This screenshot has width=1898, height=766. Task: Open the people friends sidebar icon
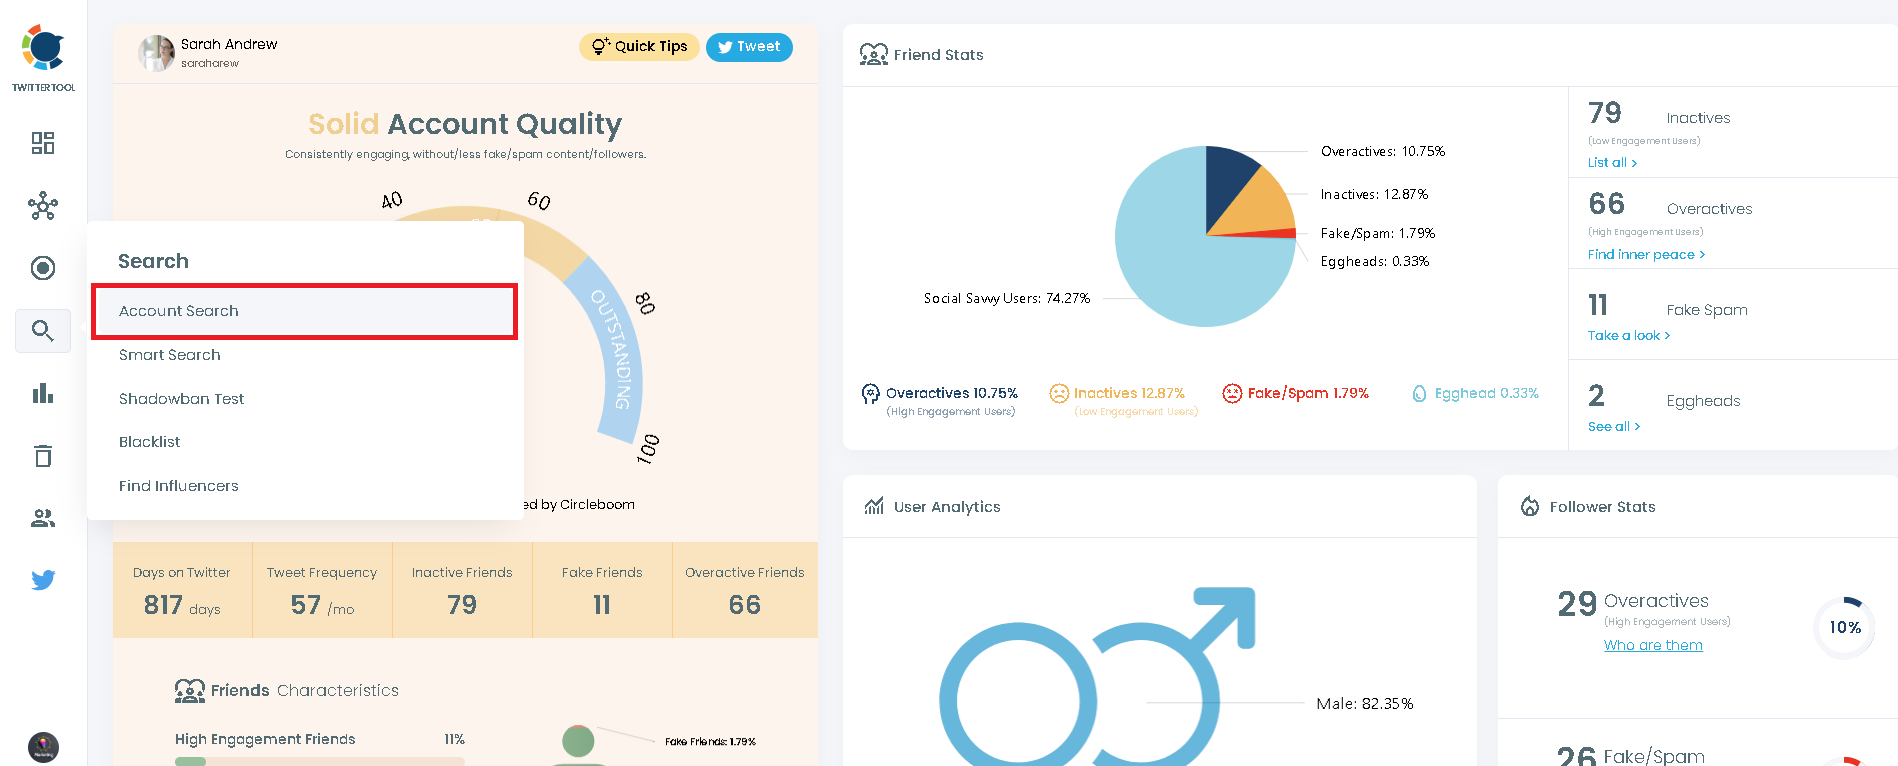(x=43, y=518)
